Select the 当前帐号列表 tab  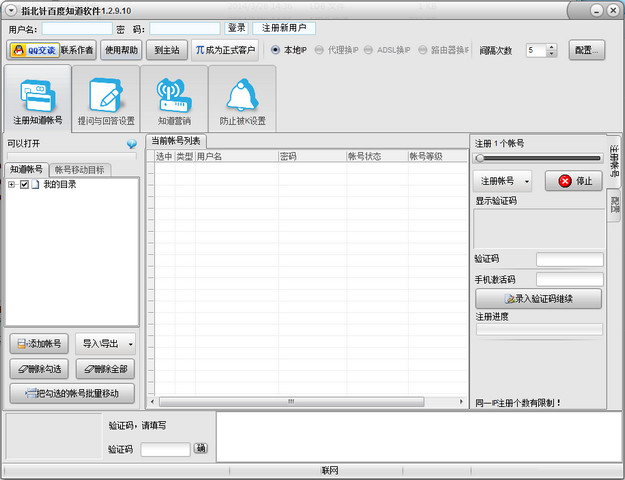click(x=176, y=141)
